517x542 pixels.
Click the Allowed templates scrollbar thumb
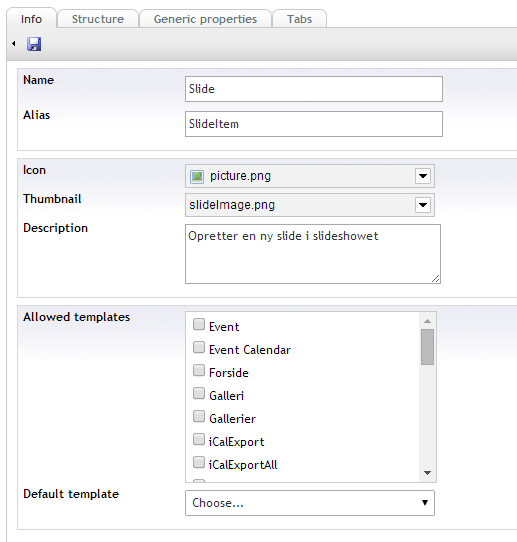tap(427, 347)
